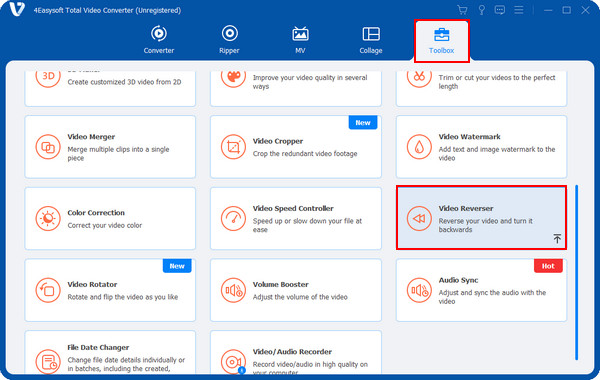The image size is (600, 380).
Task: Switch to the Converter tab
Action: coord(159,40)
